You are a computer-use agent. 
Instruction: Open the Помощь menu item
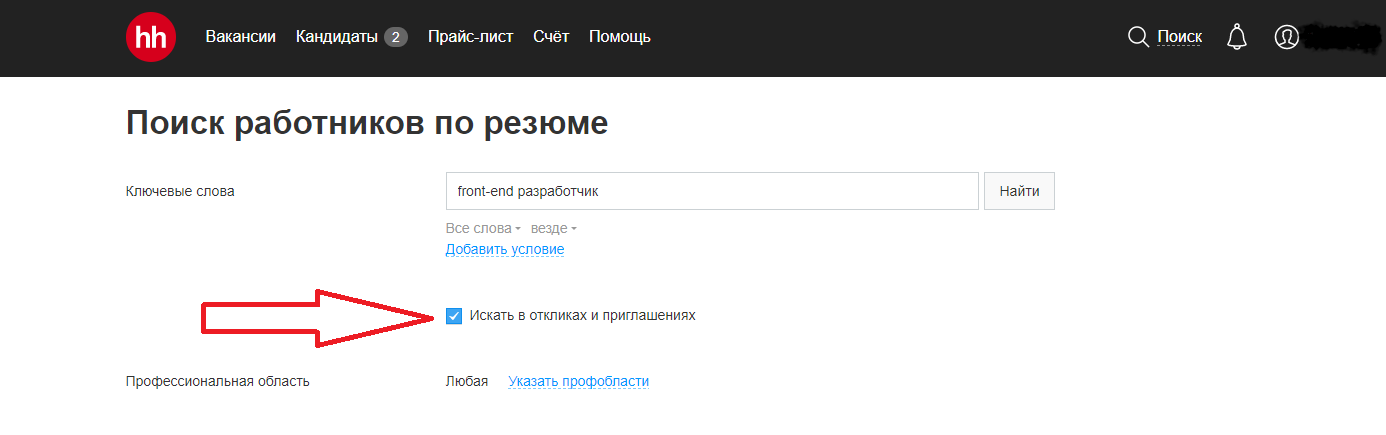tap(620, 37)
